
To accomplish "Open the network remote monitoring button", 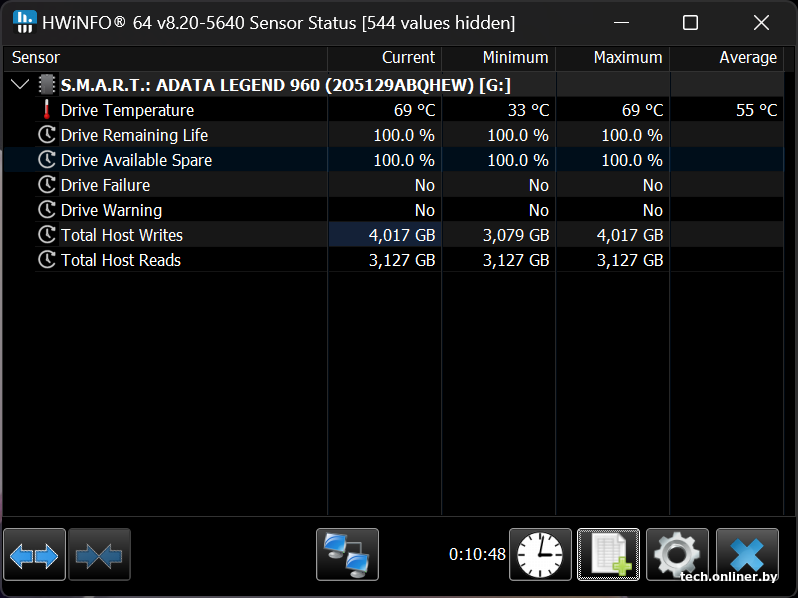I will click(348, 555).
